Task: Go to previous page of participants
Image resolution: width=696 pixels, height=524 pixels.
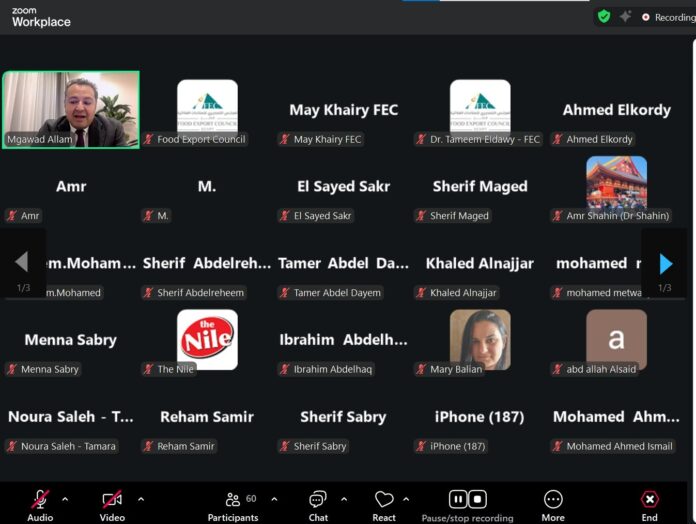Action: pos(21,263)
